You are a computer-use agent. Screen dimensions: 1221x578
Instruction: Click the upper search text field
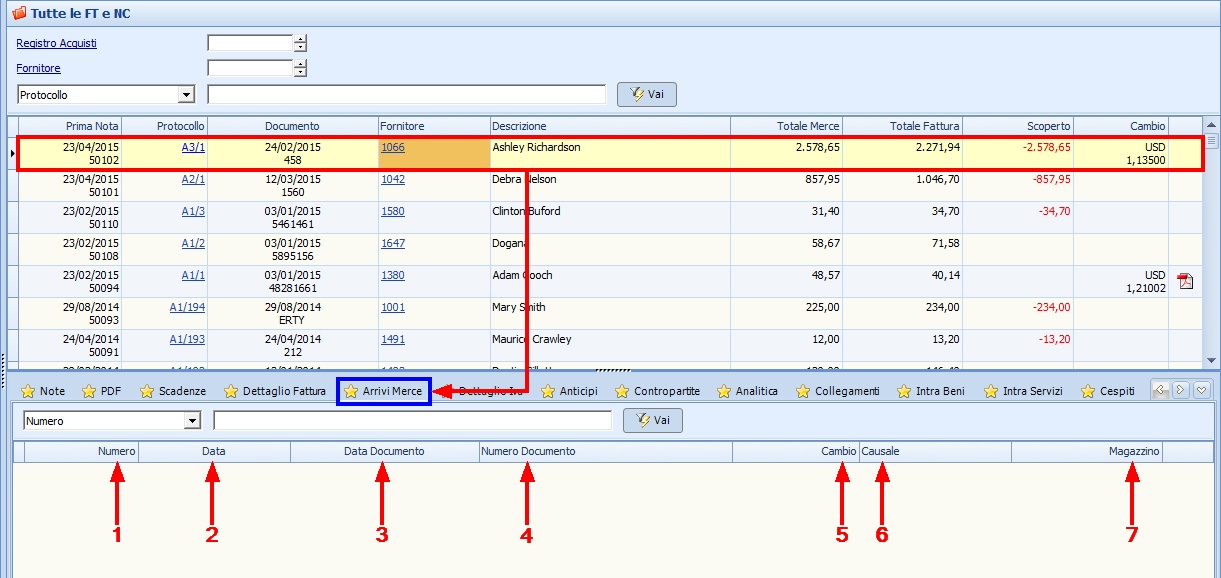point(406,94)
